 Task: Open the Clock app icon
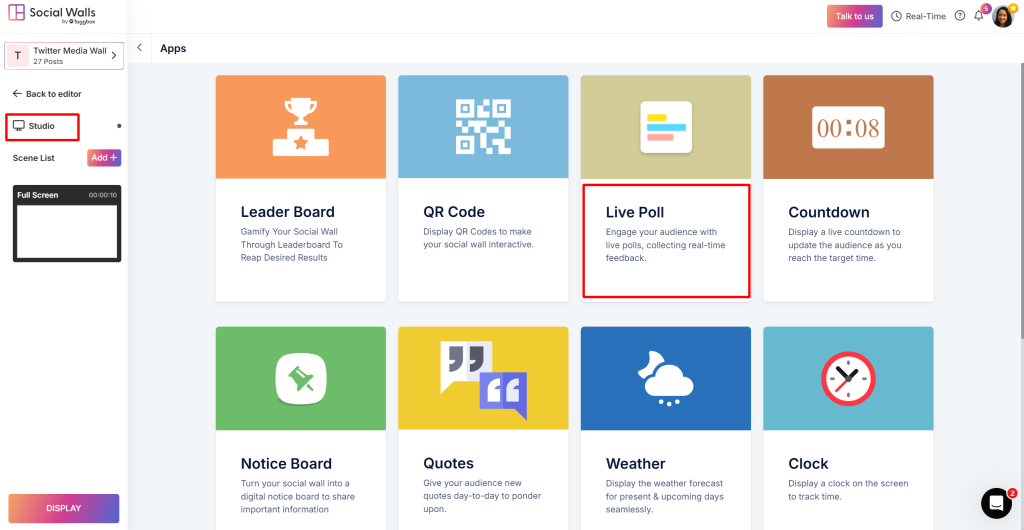(848, 378)
